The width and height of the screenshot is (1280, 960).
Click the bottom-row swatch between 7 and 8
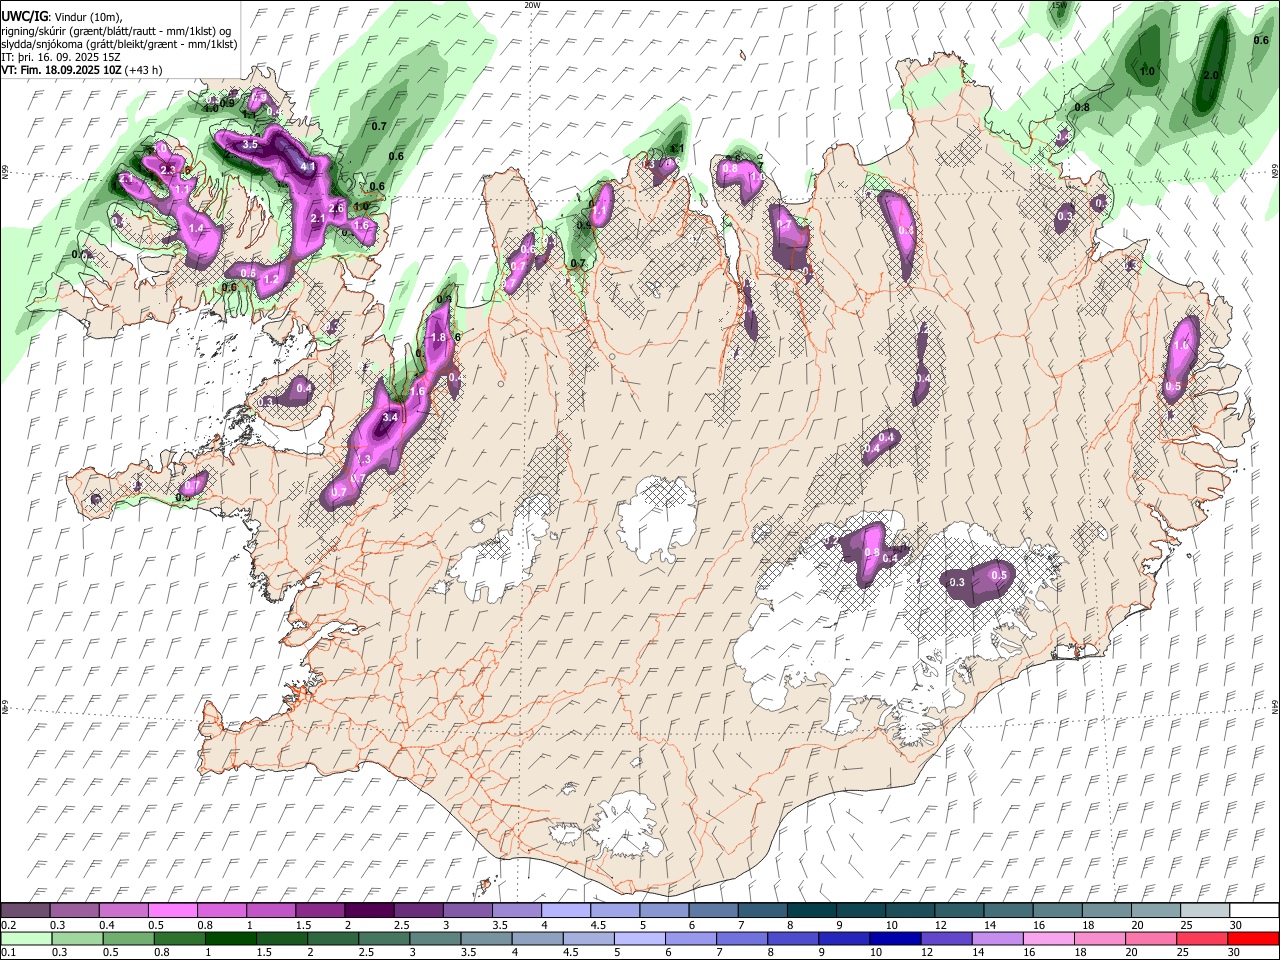pyautogui.click(x=742, y=938)
